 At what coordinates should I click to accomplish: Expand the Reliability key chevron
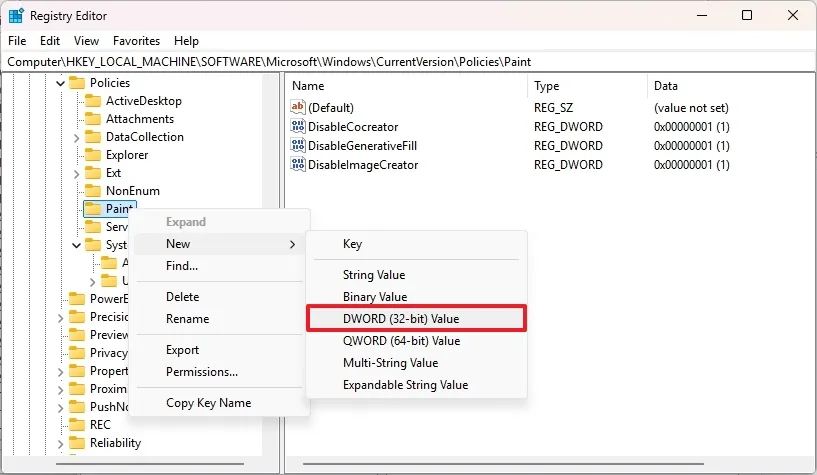click(61, 443)
